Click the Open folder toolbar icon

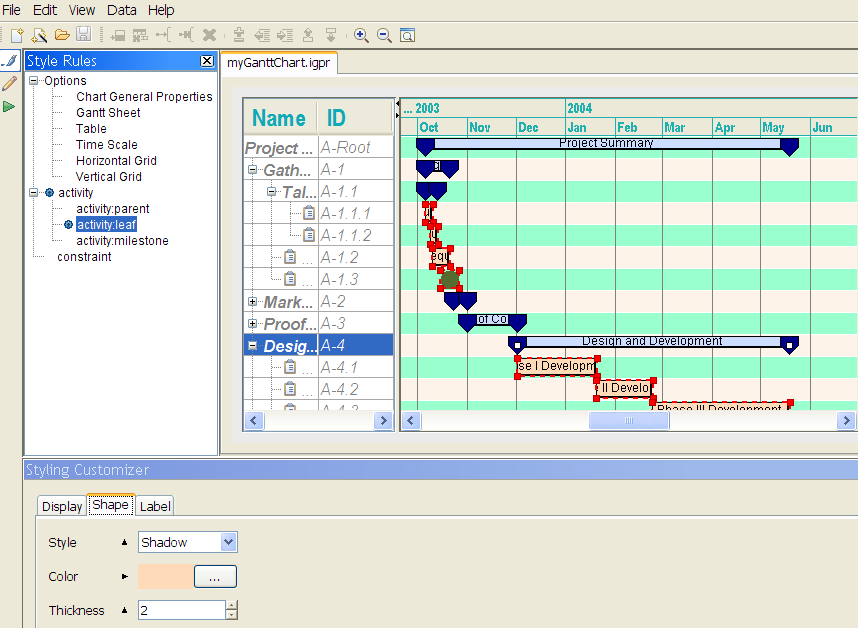point(62,35)
